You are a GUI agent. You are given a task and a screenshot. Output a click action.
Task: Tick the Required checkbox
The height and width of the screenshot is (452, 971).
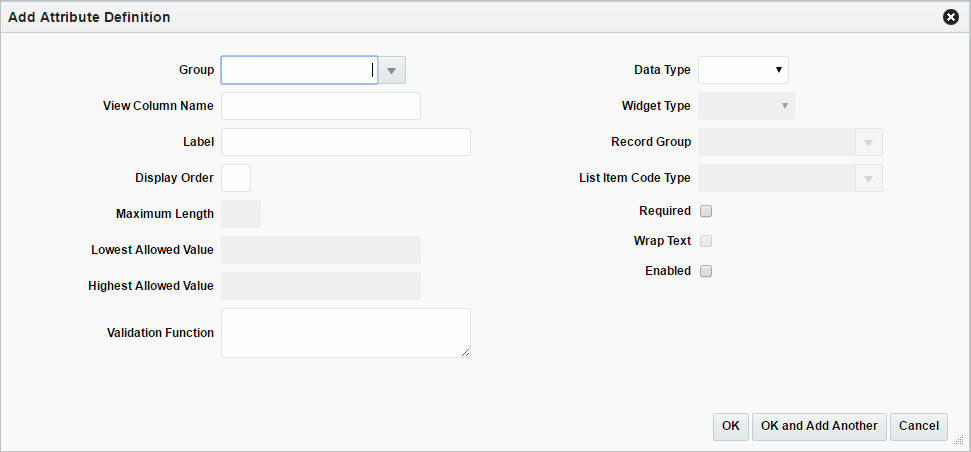(706, 211)
